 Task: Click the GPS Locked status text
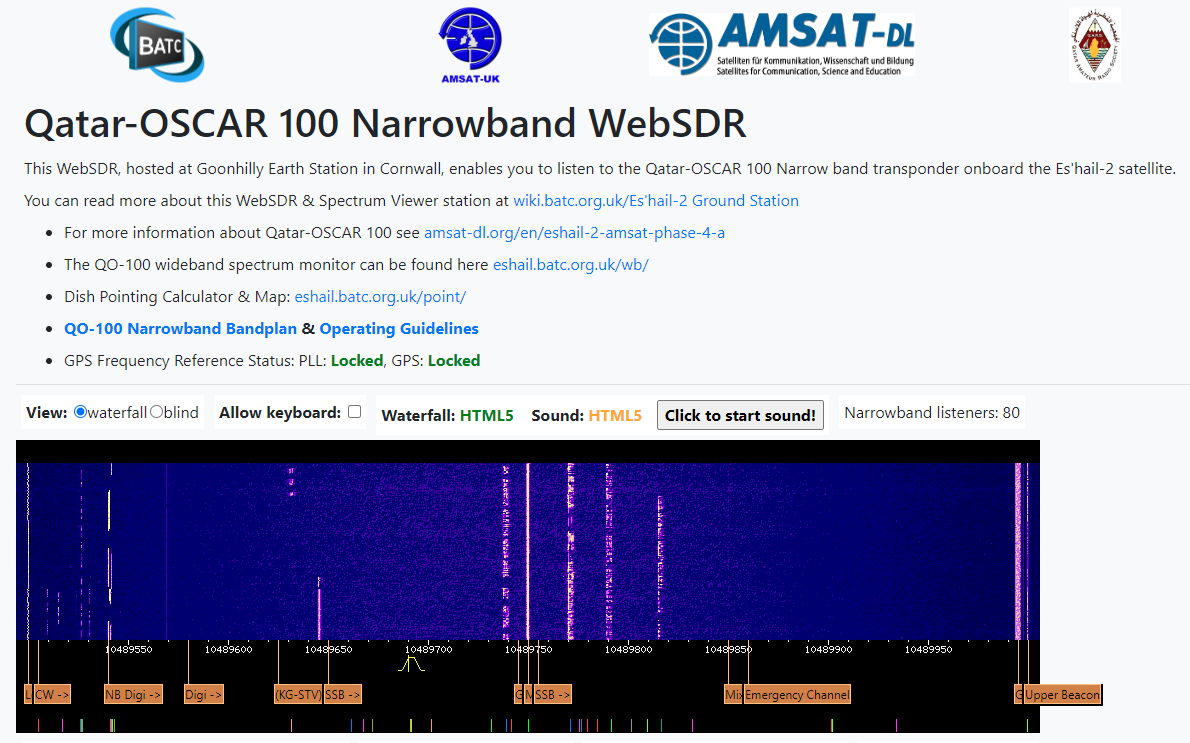(454, 360)
